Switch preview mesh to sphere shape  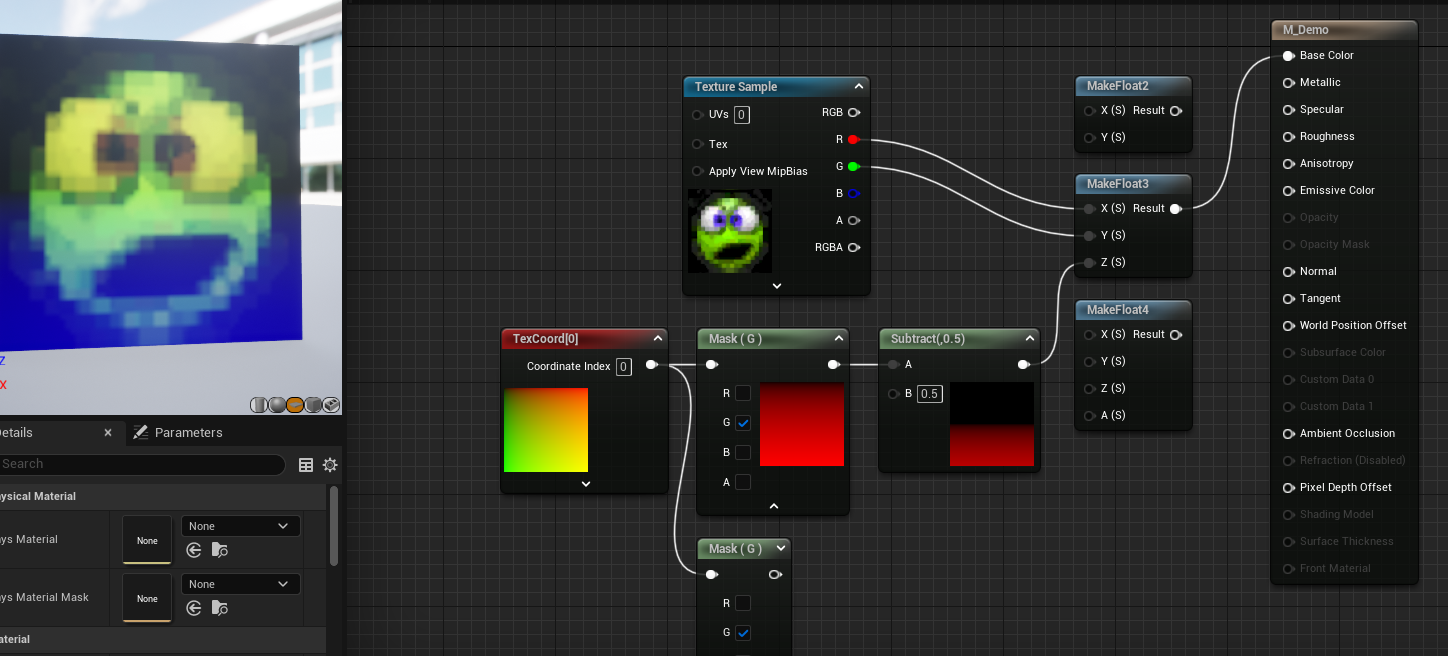[x=277, y=405]
